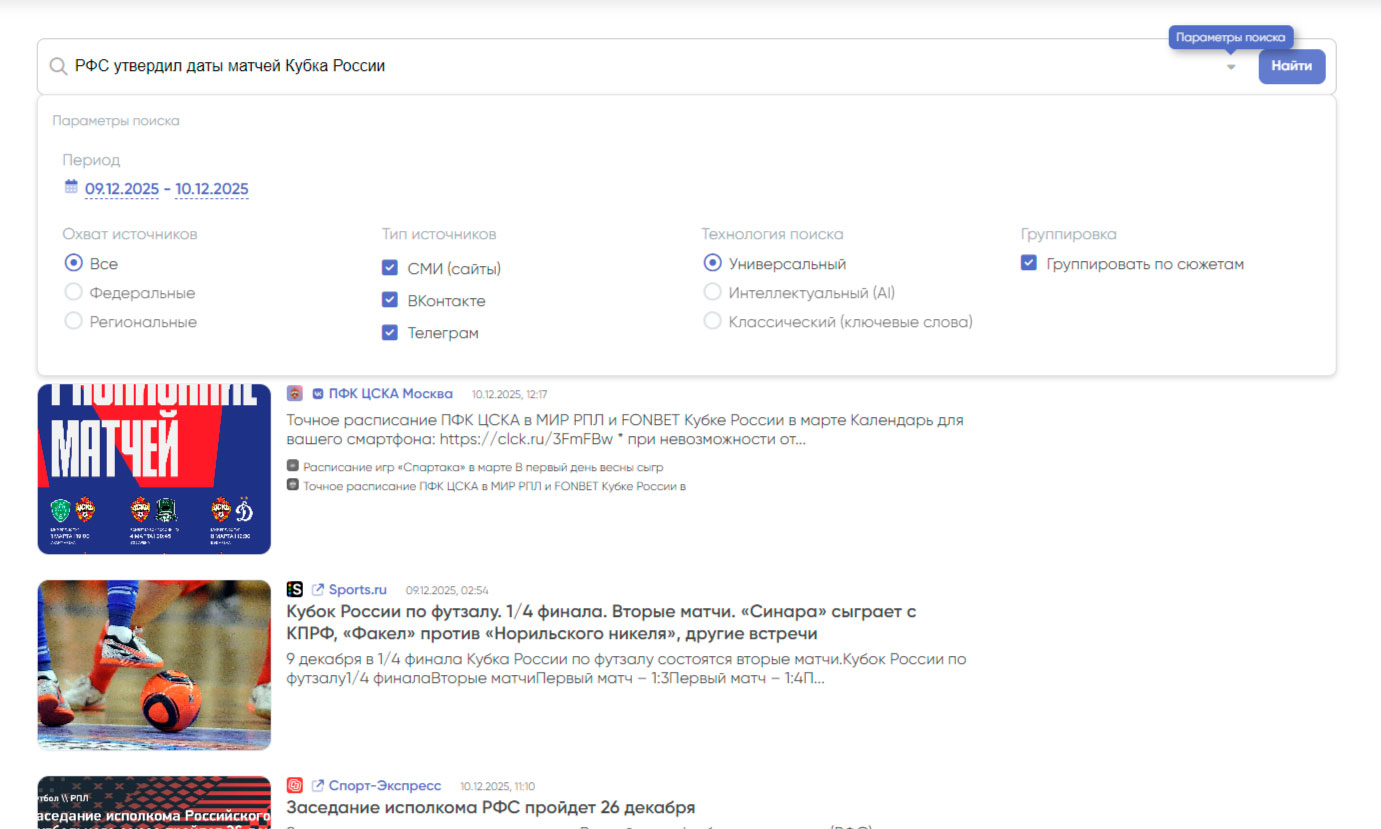Open external link icon beside Спорт-Экспресс
The image size is (1381, 829).
318,786
